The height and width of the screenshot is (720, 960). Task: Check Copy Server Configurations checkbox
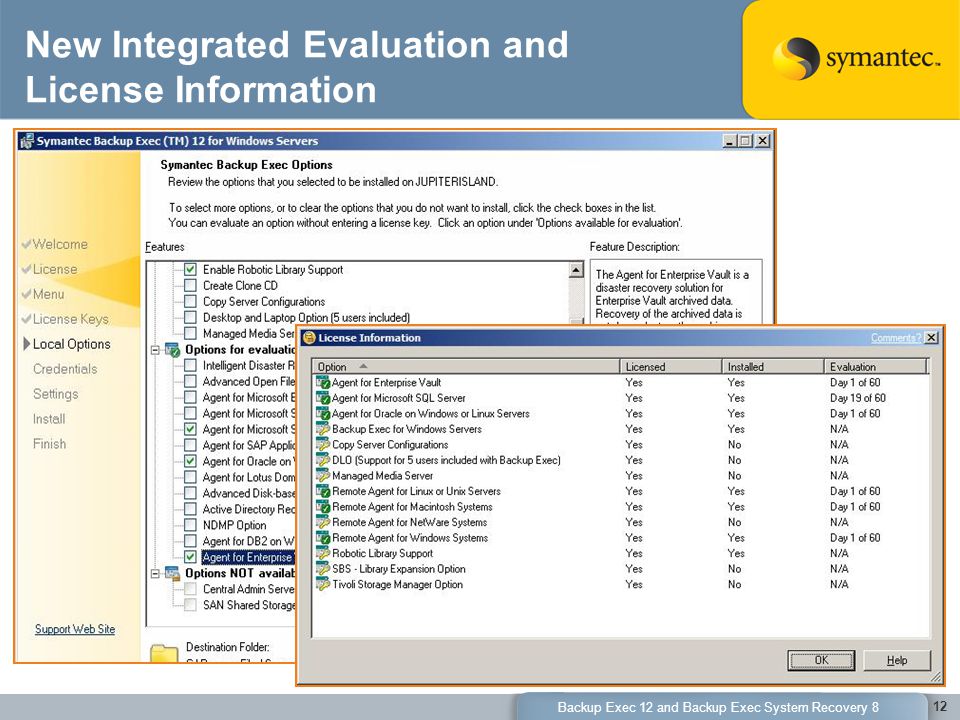click(x=190, y=301)
